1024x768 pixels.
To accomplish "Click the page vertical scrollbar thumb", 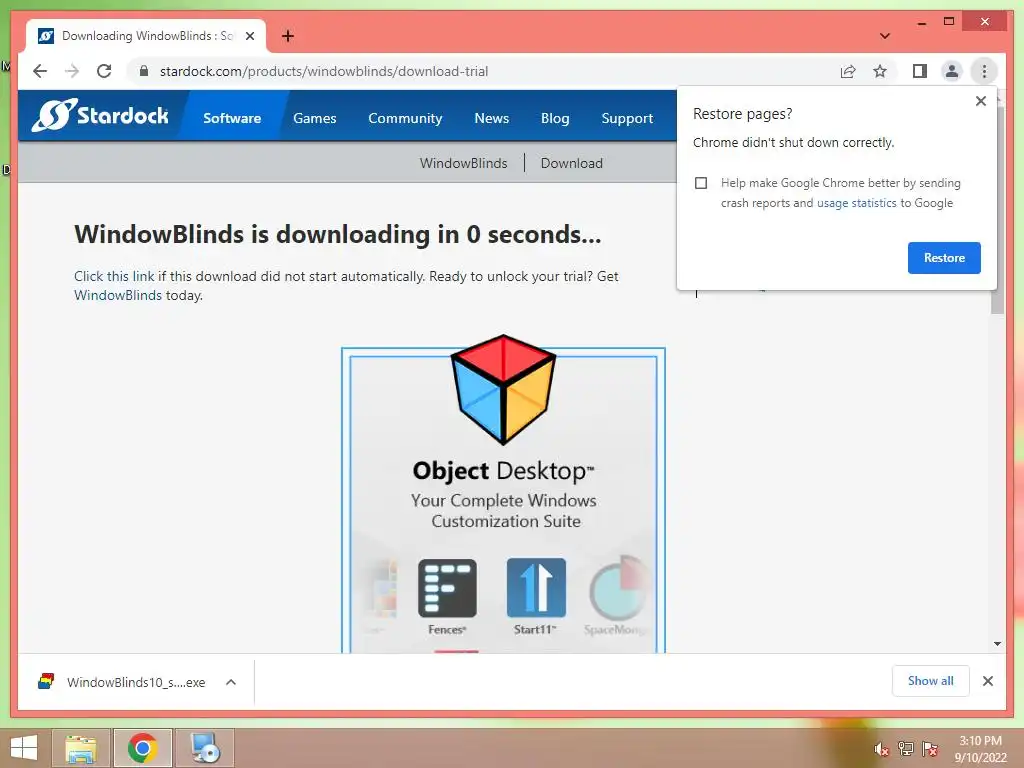I will (997, 209).
